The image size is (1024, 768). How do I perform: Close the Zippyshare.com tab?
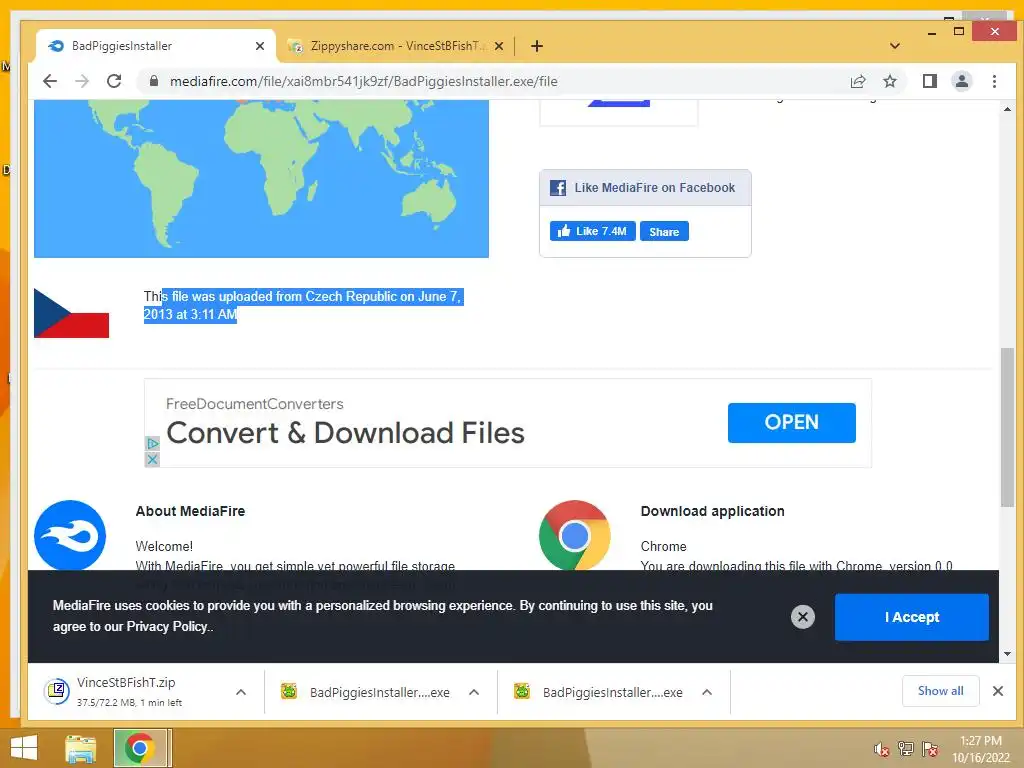click(498, 46)
